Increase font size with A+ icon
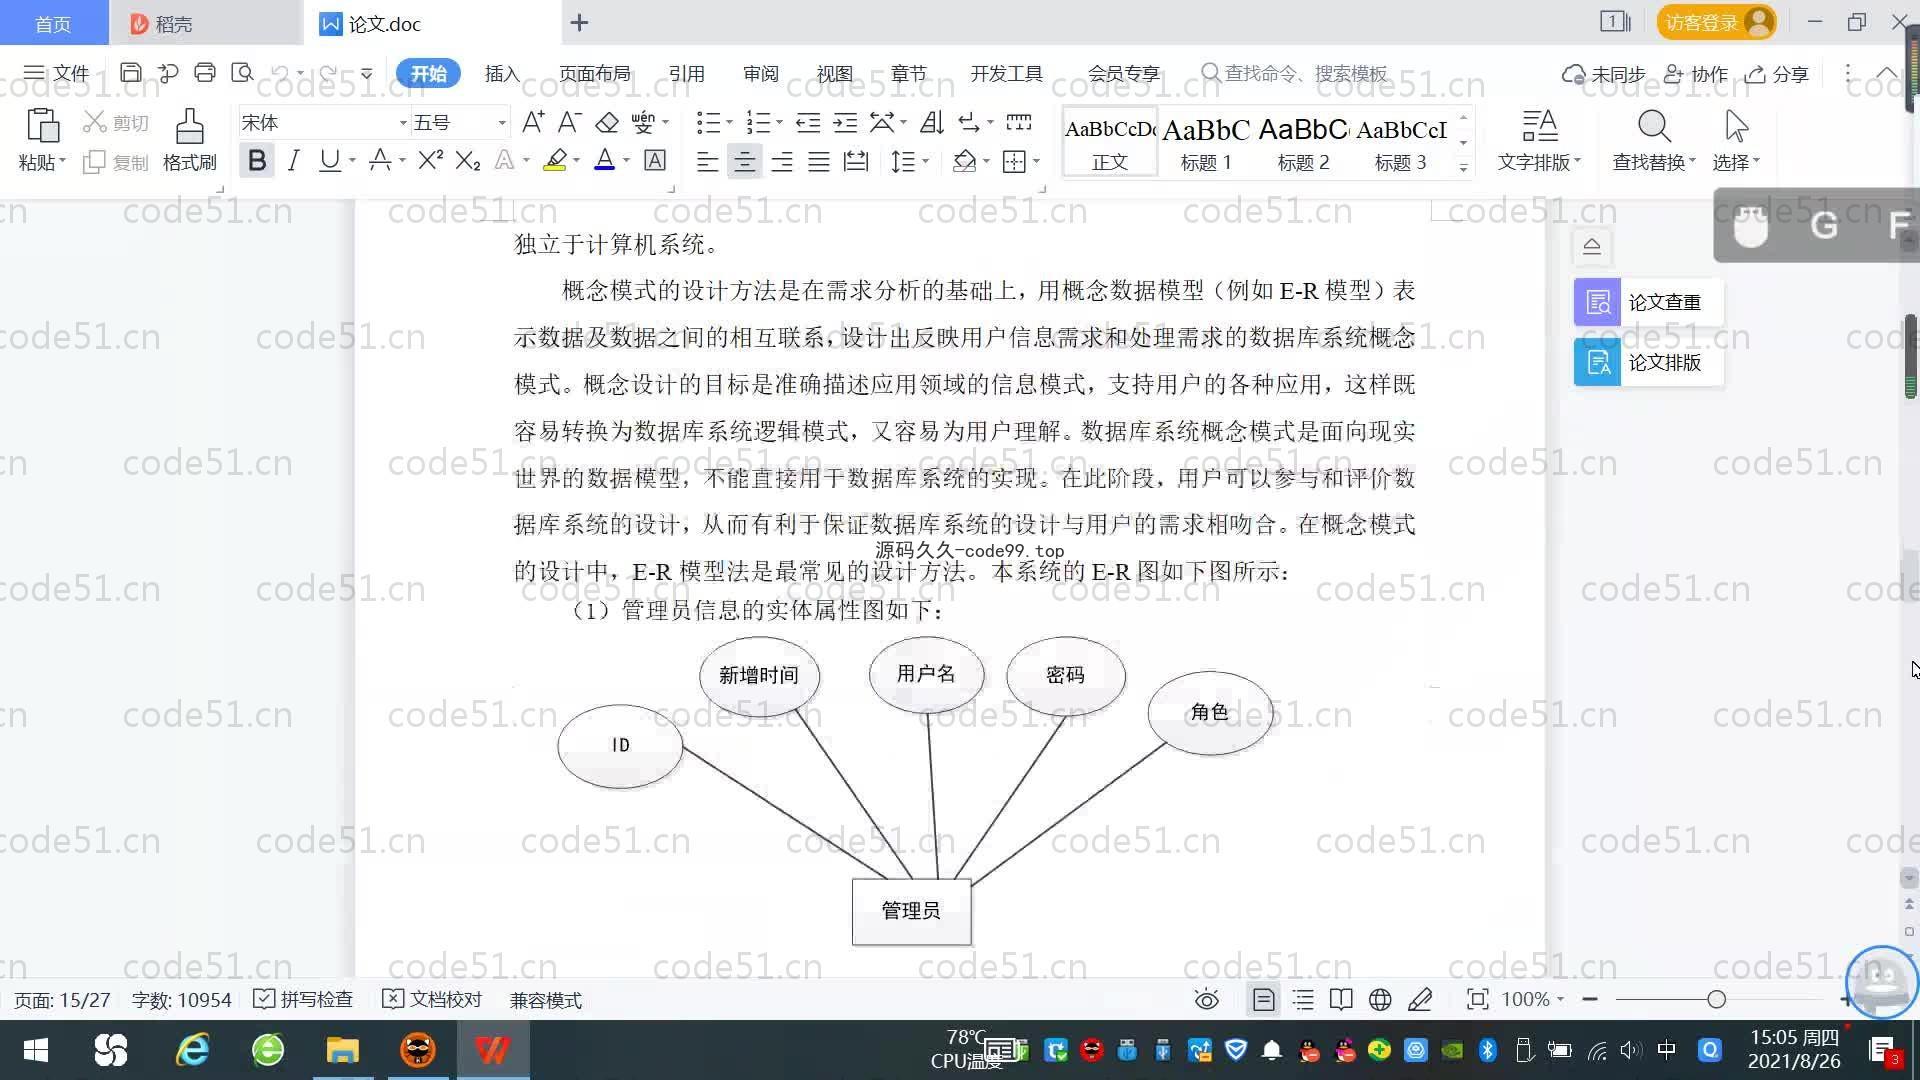This screenshot has width=1920, height=1080. [533, 122]
